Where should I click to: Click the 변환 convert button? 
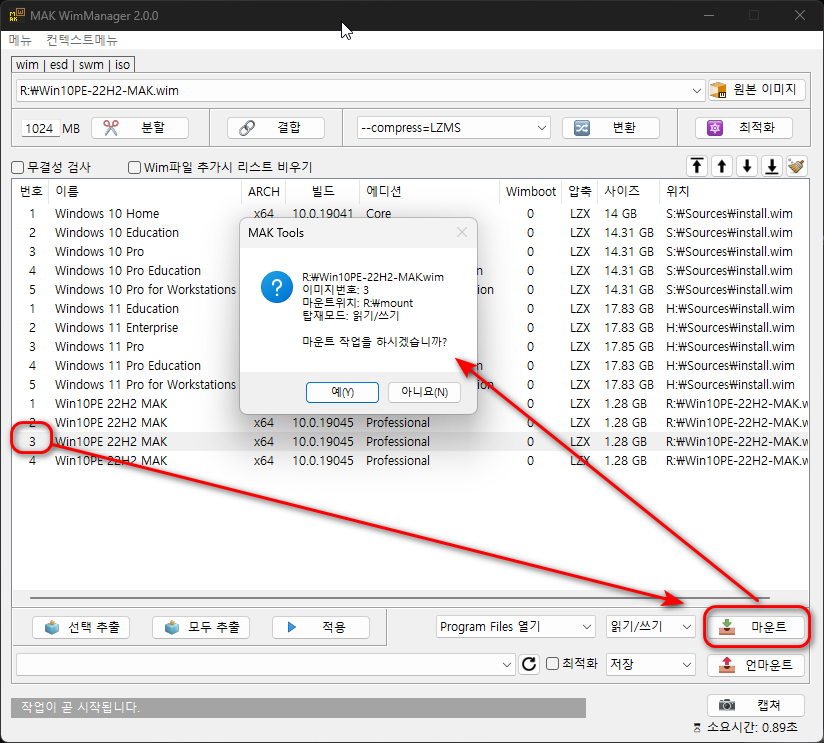[x=611, y=128]
